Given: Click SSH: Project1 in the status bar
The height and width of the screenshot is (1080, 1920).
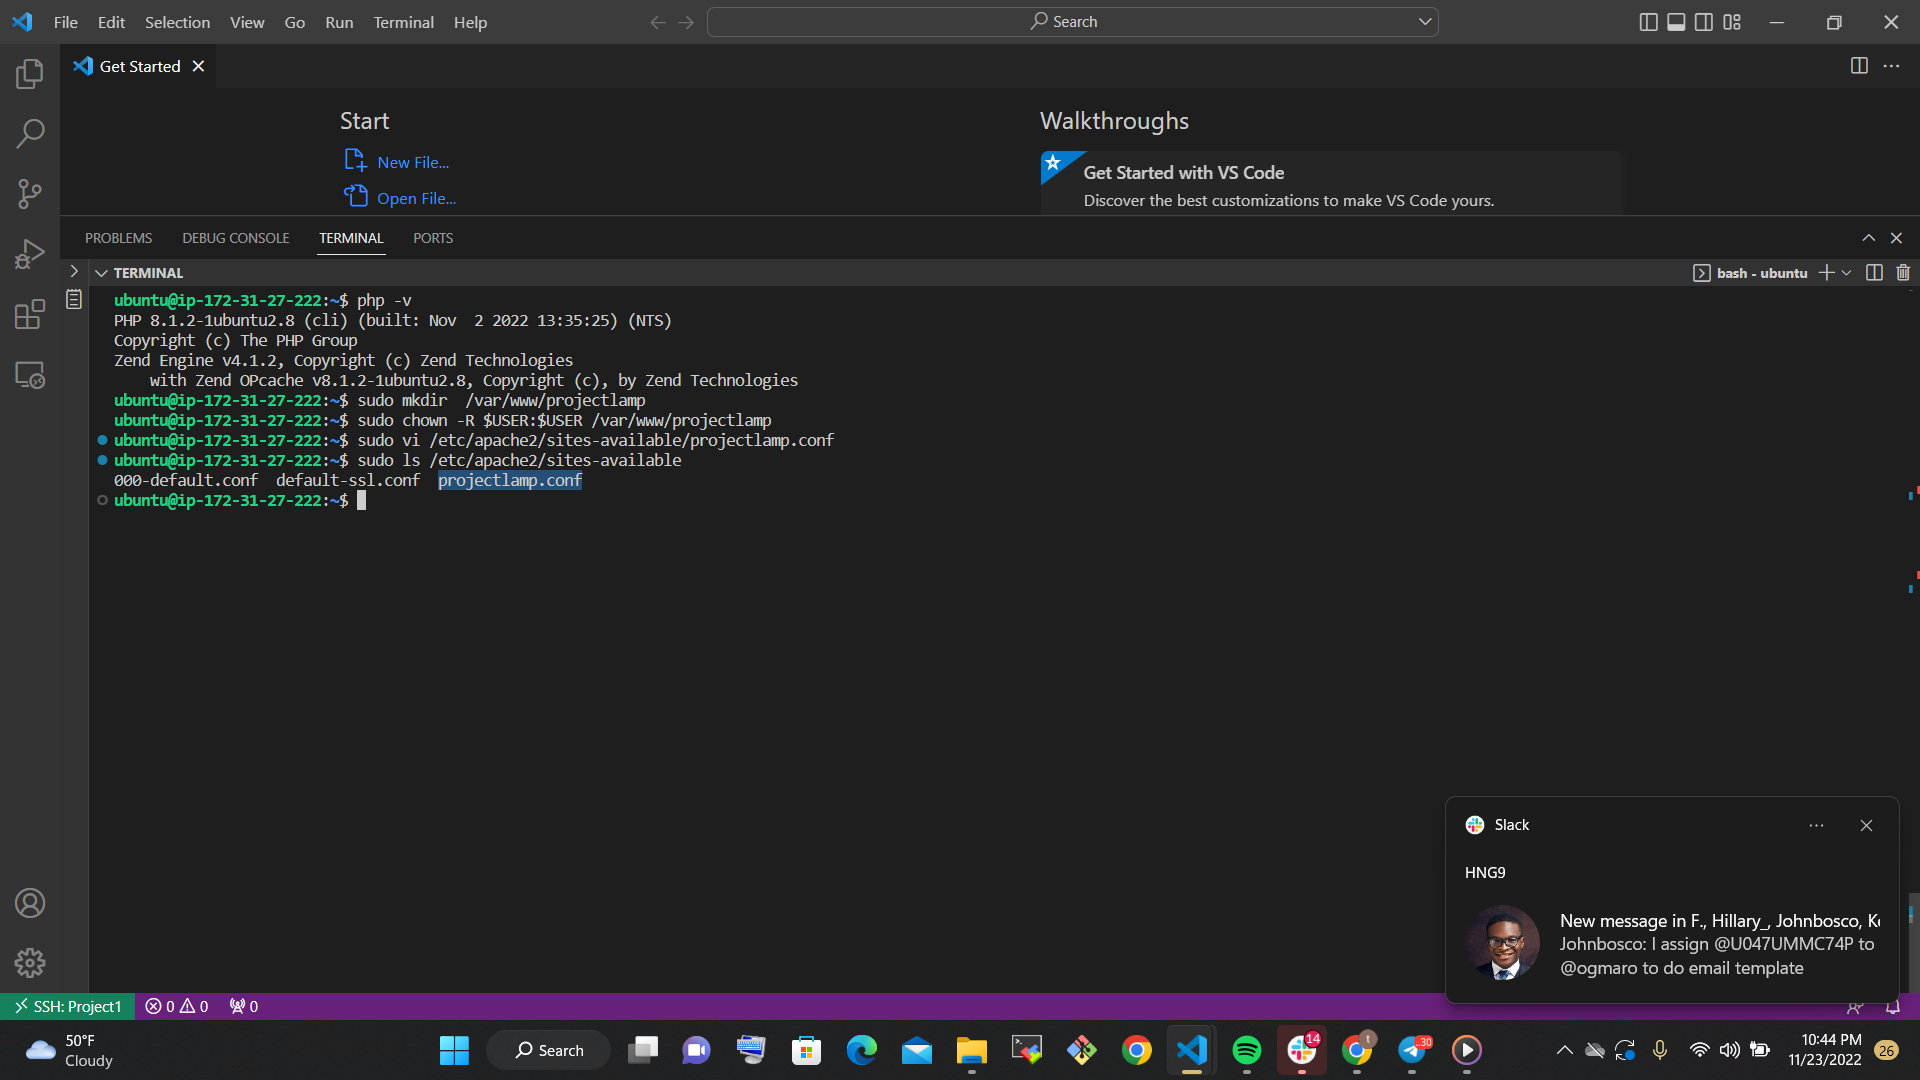Looking at the screenshot, I should click(67, 1006).
